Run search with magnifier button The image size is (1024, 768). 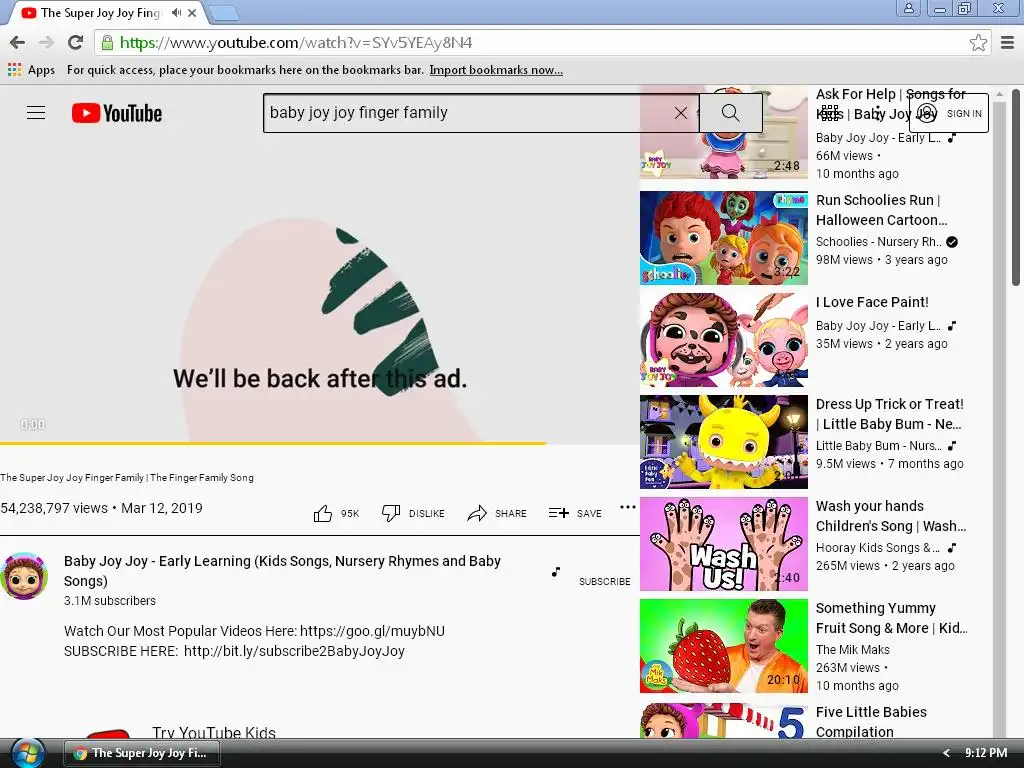pos(730,113)
